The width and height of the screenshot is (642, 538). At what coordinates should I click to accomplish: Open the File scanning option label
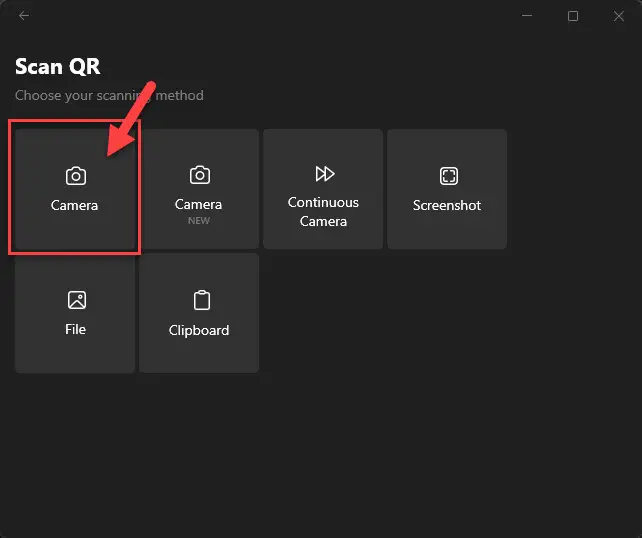75,329
